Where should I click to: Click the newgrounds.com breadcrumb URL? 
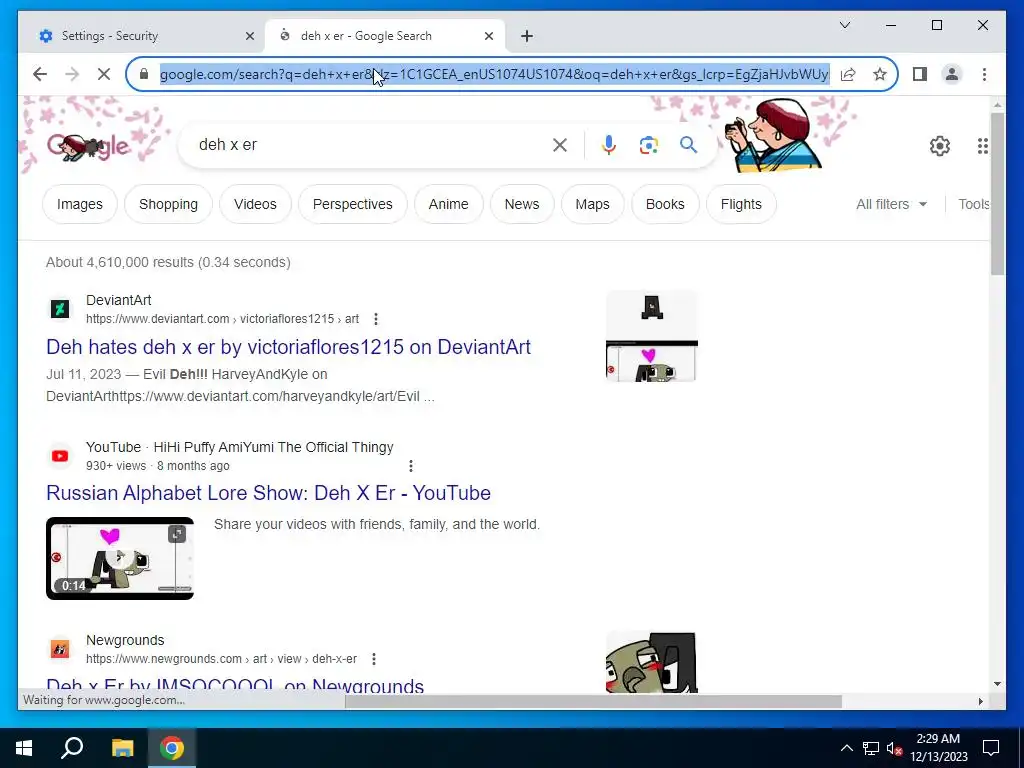click(221, 659)
